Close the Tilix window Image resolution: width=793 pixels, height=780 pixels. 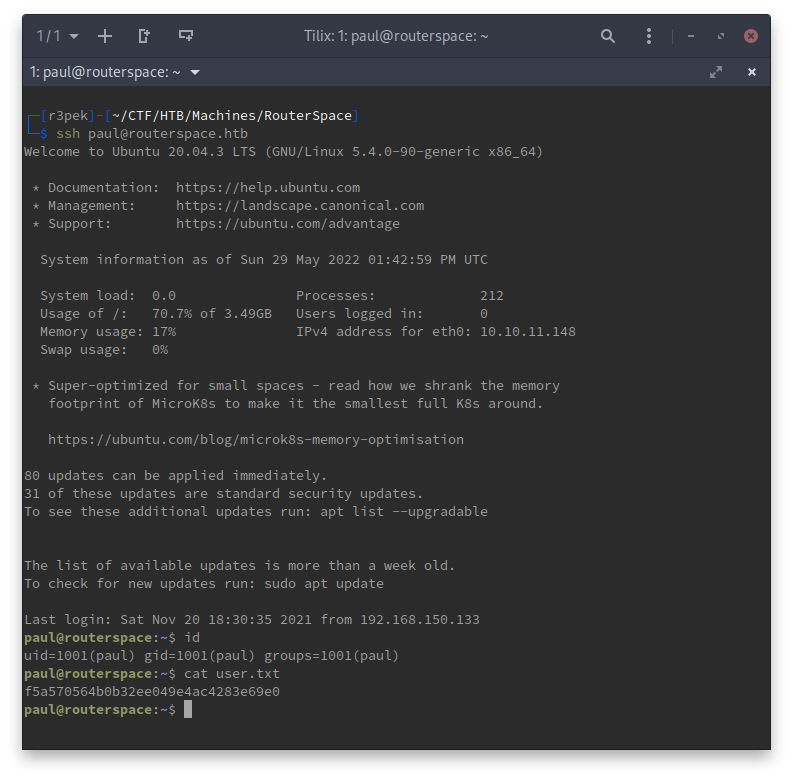751,36
